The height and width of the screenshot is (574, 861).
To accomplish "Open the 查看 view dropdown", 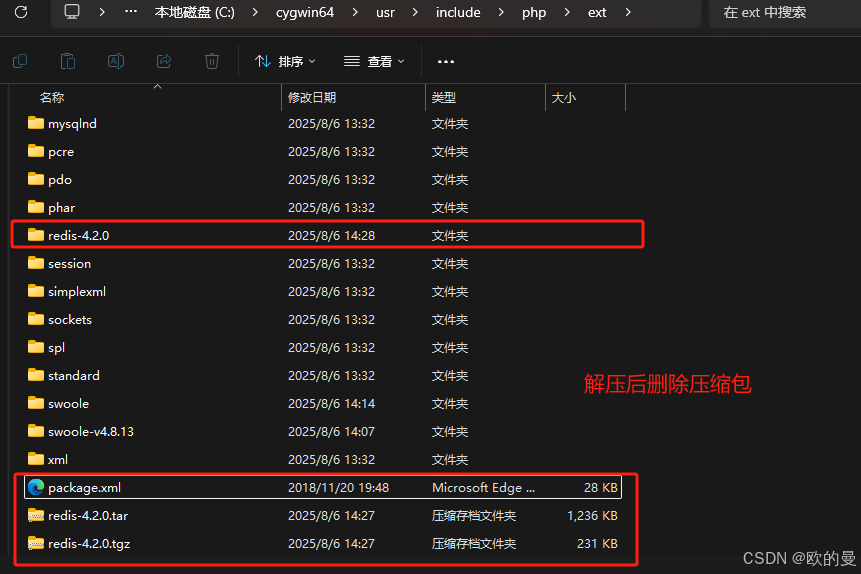I will click(x=374, y=62).
